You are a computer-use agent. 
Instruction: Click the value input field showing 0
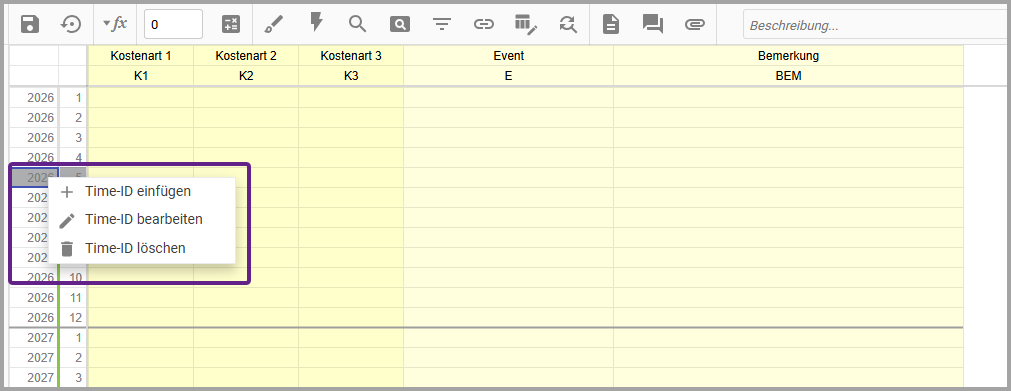173,25
